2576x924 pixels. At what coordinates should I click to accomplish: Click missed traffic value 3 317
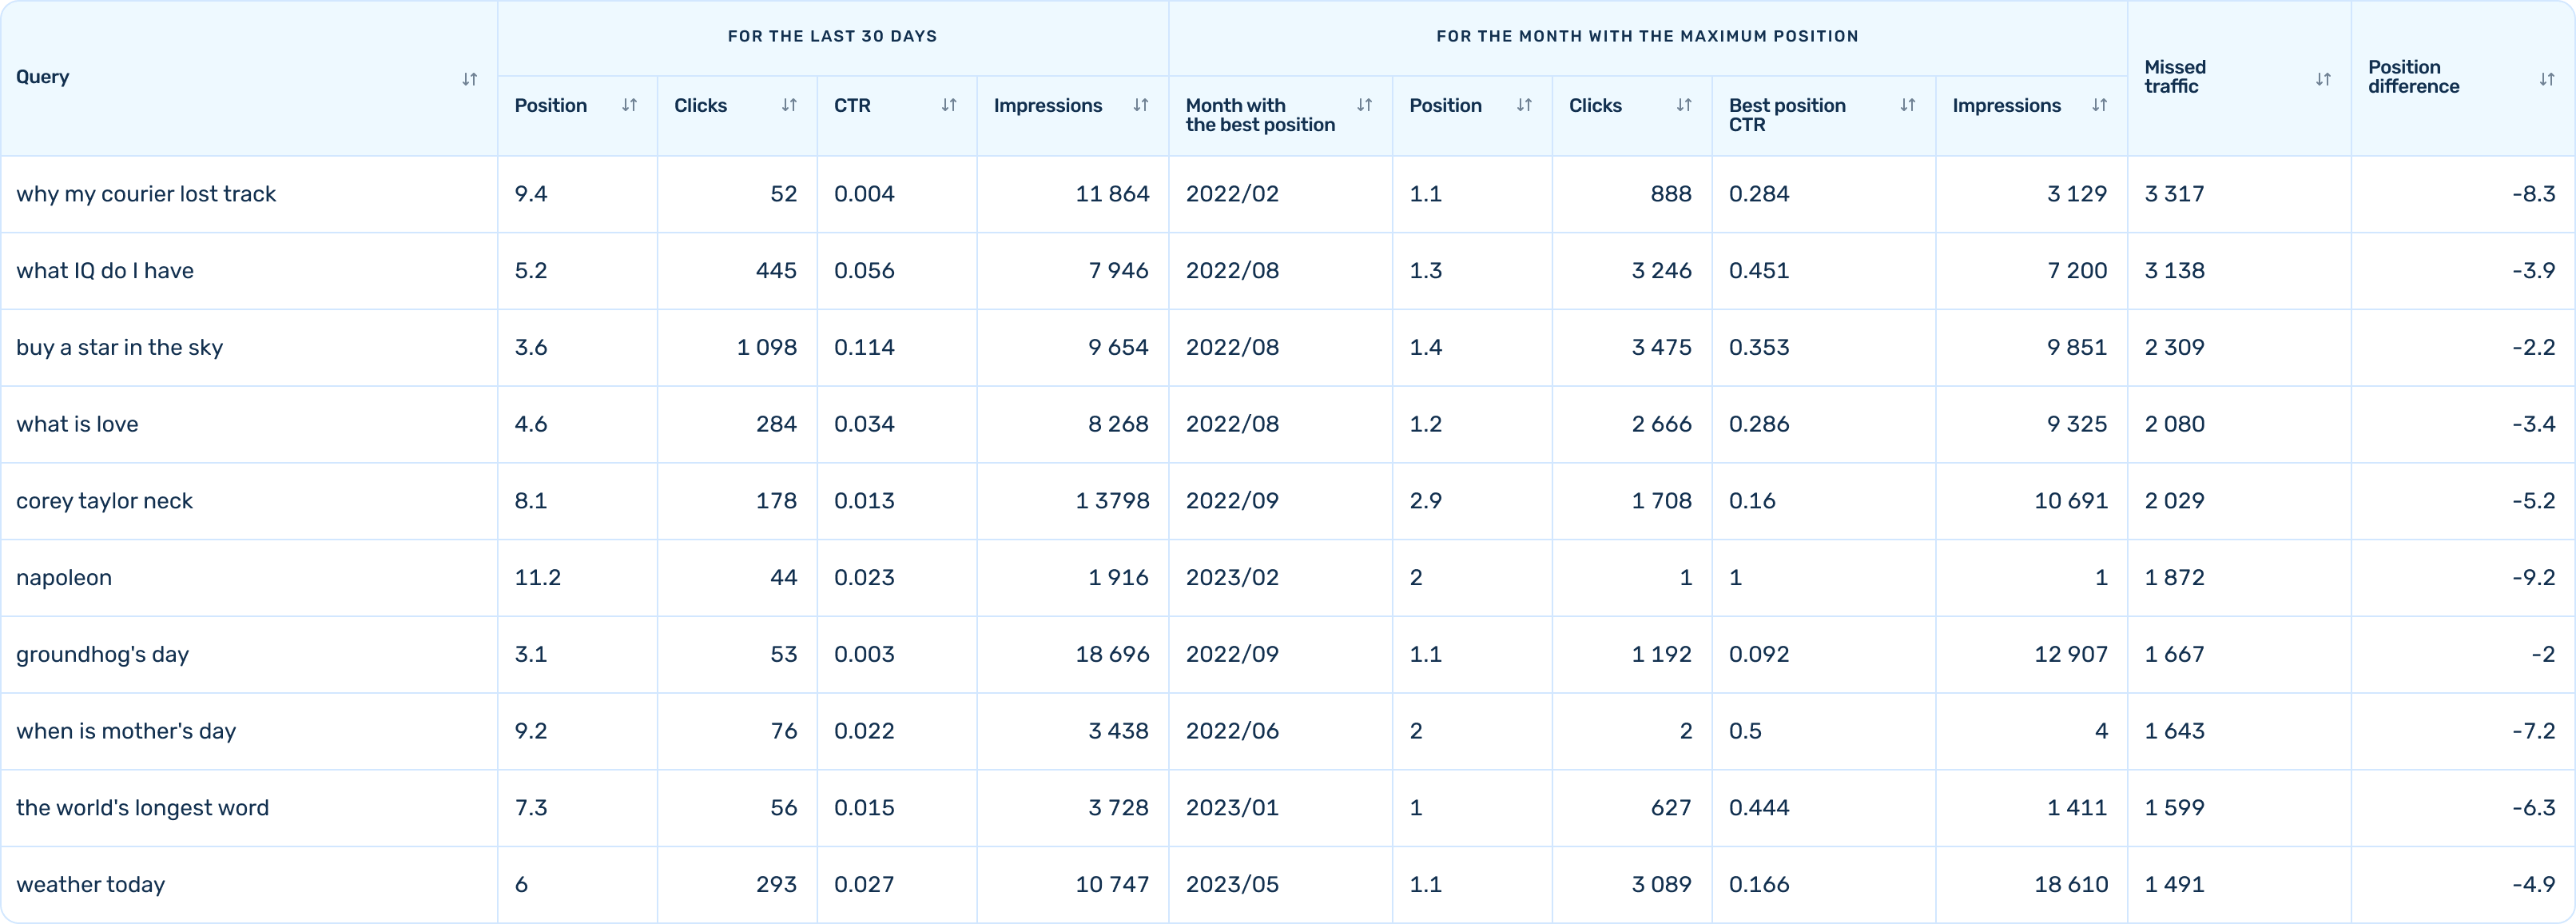pyautogui.click(x=2174, y=194)
